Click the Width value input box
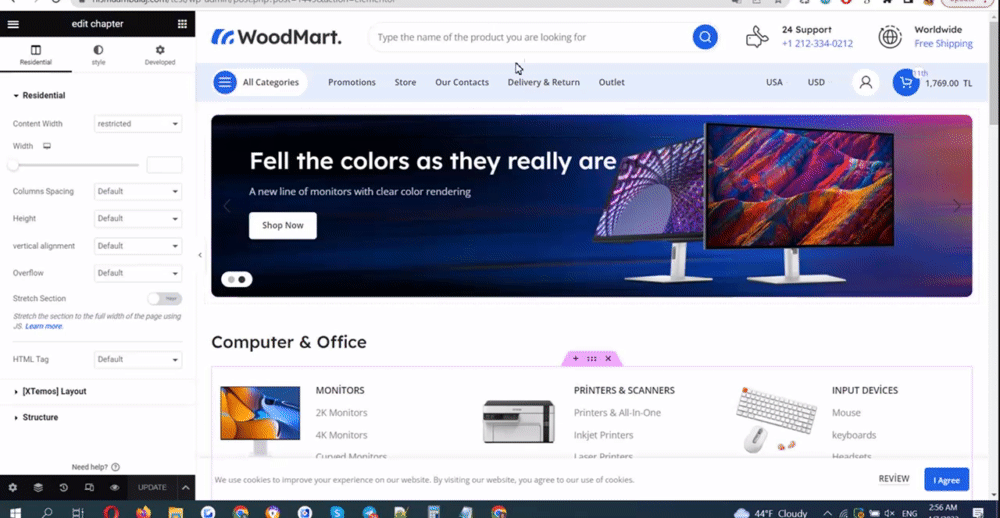 (x=165, y=165)
